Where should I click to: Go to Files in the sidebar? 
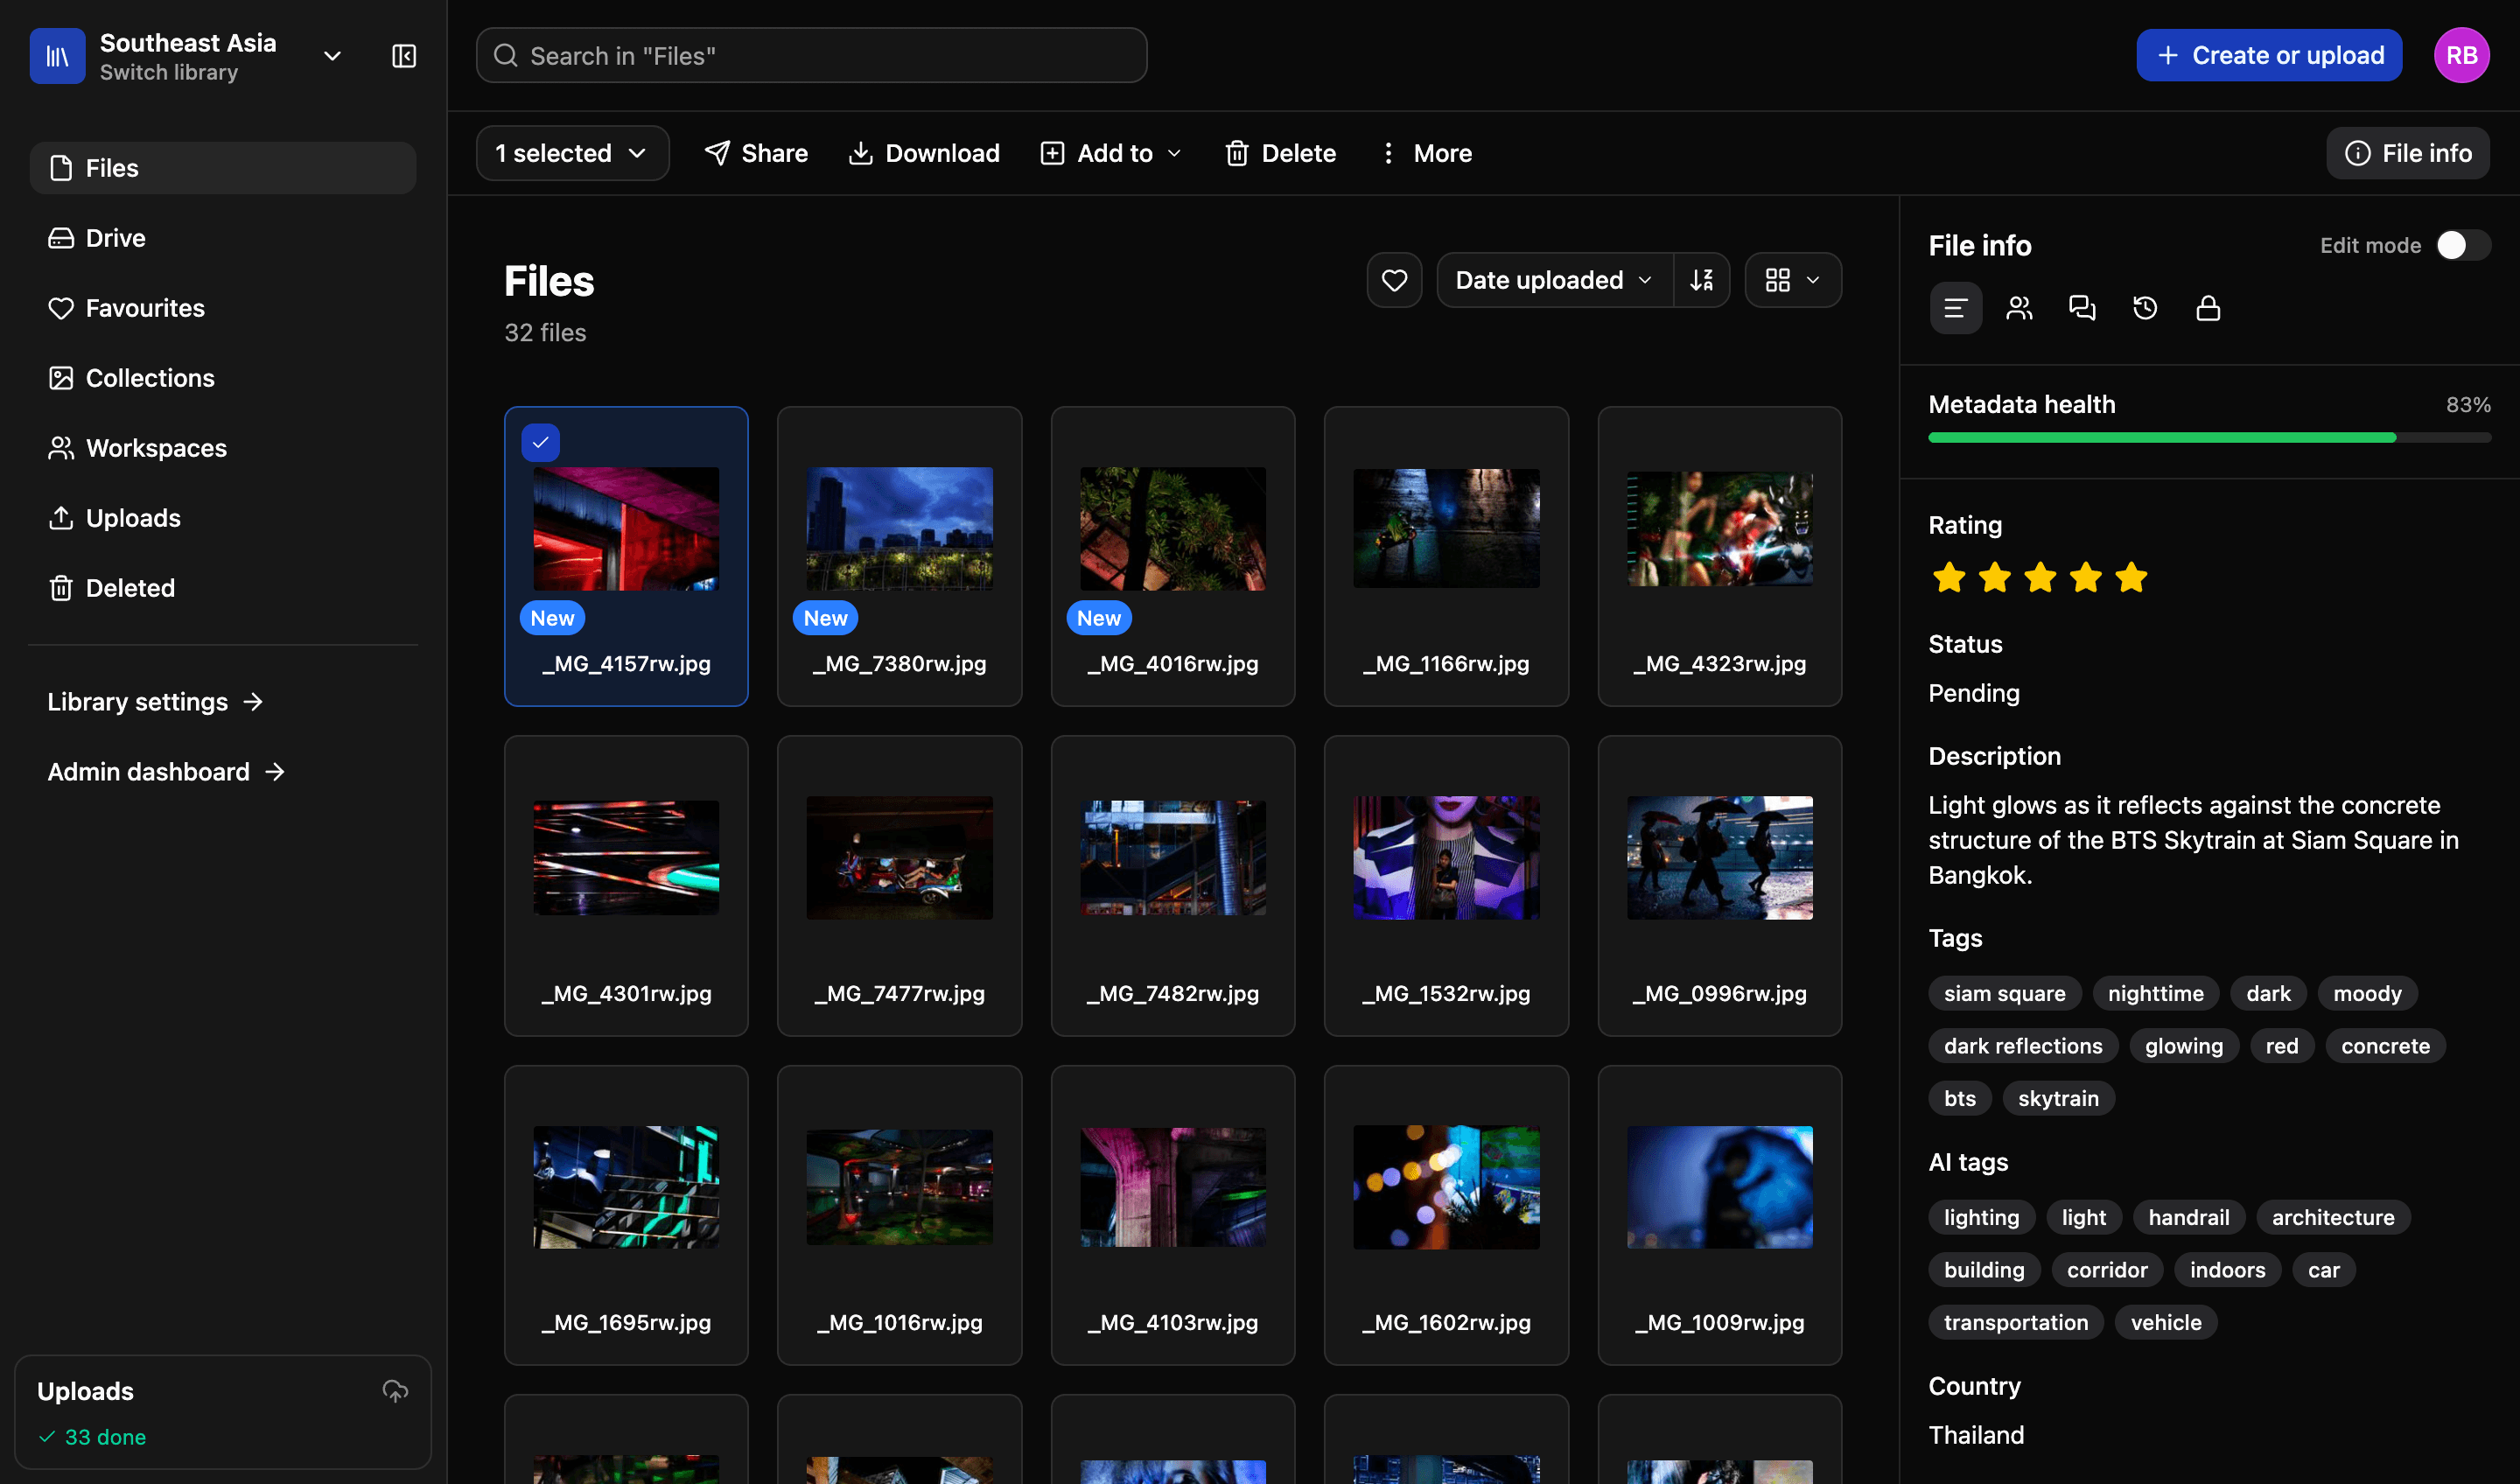223,168
